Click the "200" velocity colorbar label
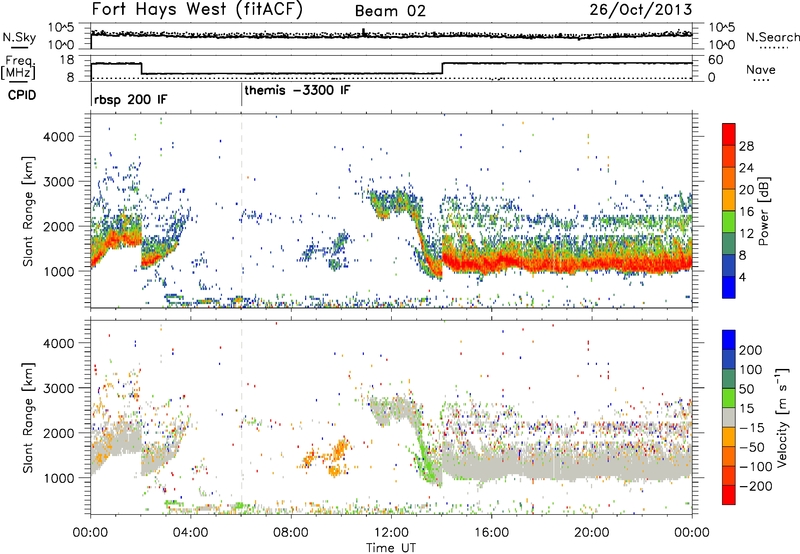The height and width of the screenshot is (554, 800). (751, 350)
